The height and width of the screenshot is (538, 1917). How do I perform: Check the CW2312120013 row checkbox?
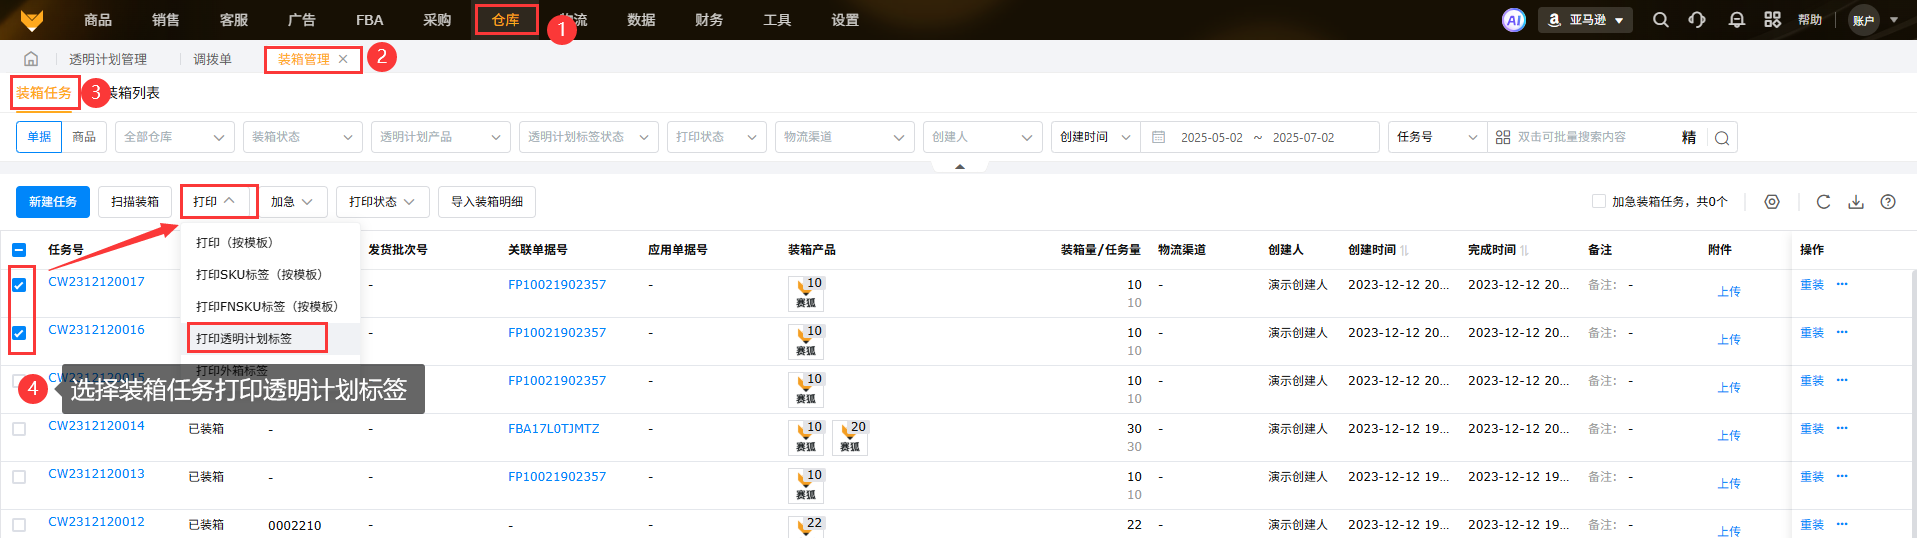coord(19,477)
